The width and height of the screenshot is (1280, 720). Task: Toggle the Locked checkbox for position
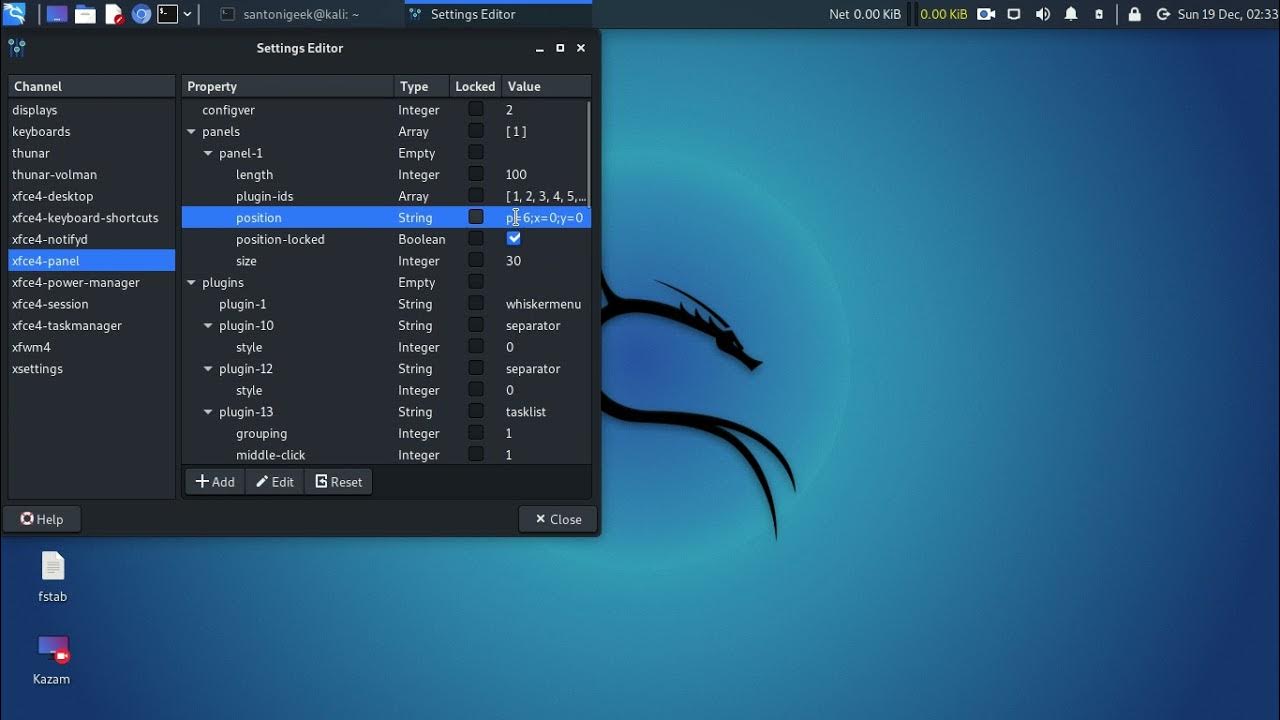point(476,217)
